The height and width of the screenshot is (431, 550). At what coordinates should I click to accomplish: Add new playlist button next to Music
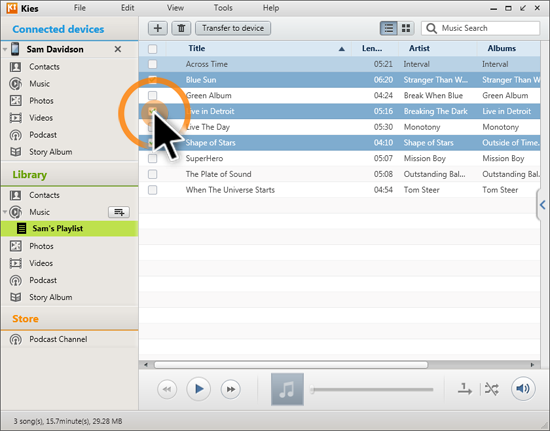coord(119,212)
